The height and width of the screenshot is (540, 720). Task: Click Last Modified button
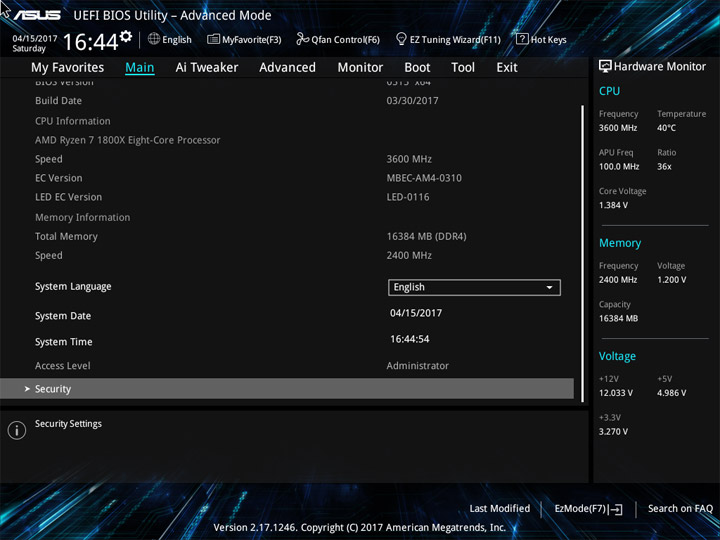pos(500,508)
